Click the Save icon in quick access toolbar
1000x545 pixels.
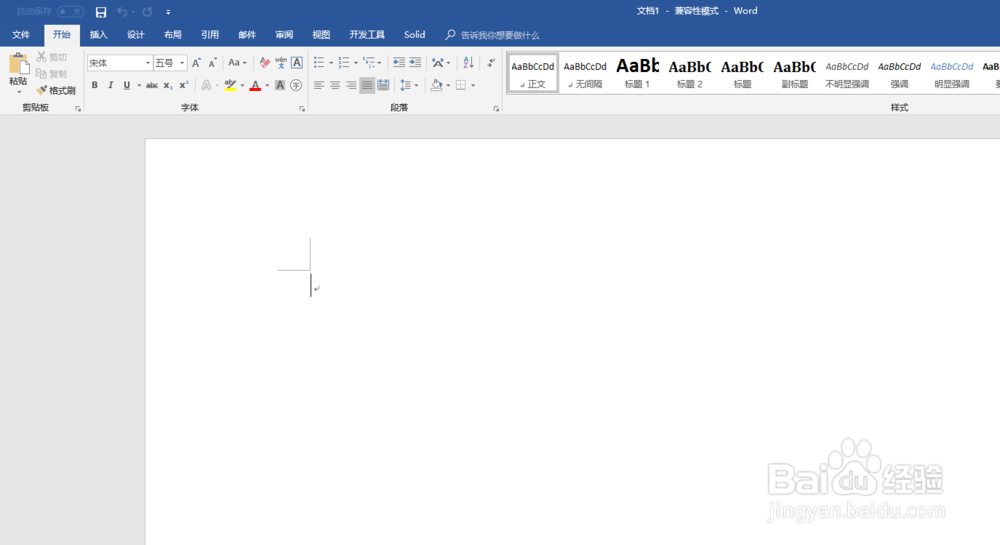(x=101, y=12)
